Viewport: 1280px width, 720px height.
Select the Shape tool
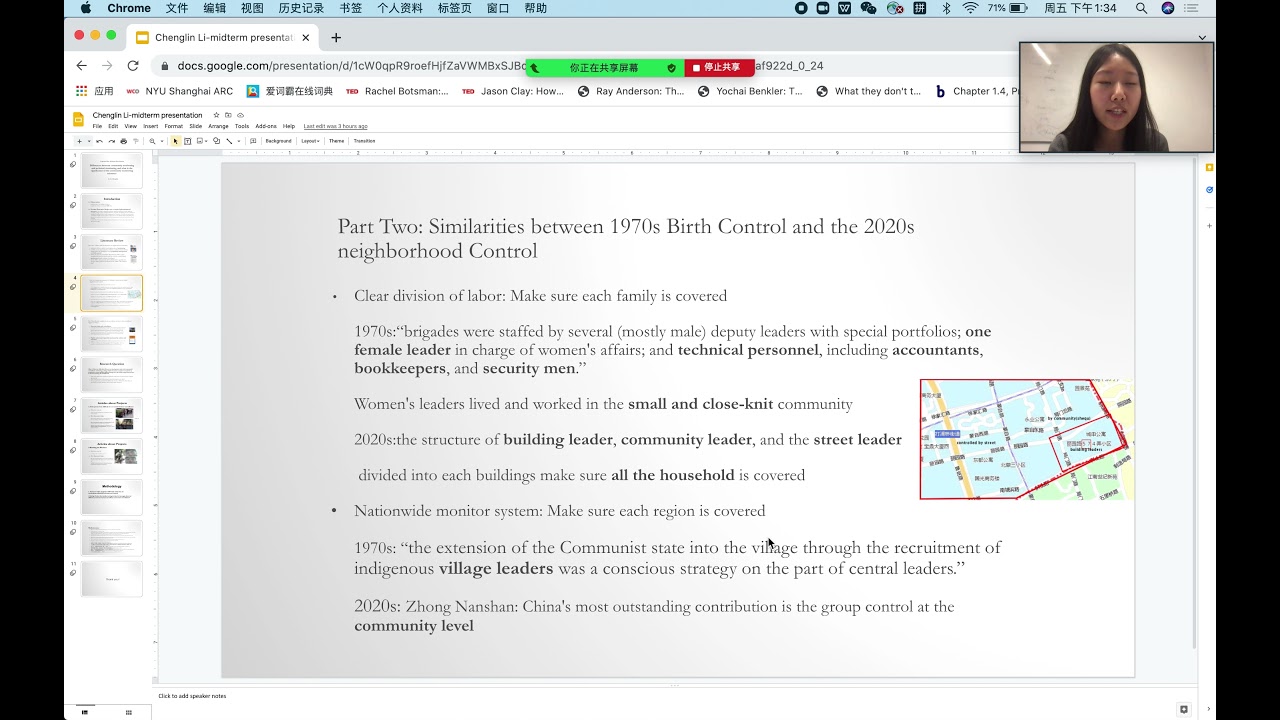click(x=216, y=141)
